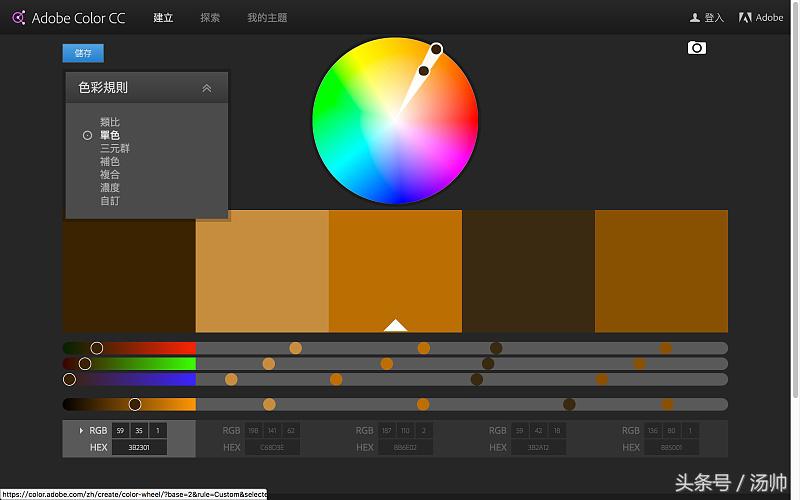Click the blue 儲存 save button
The height and width of the screenshot is (500, 800).
pyautogui.click(x=83, y=53)
